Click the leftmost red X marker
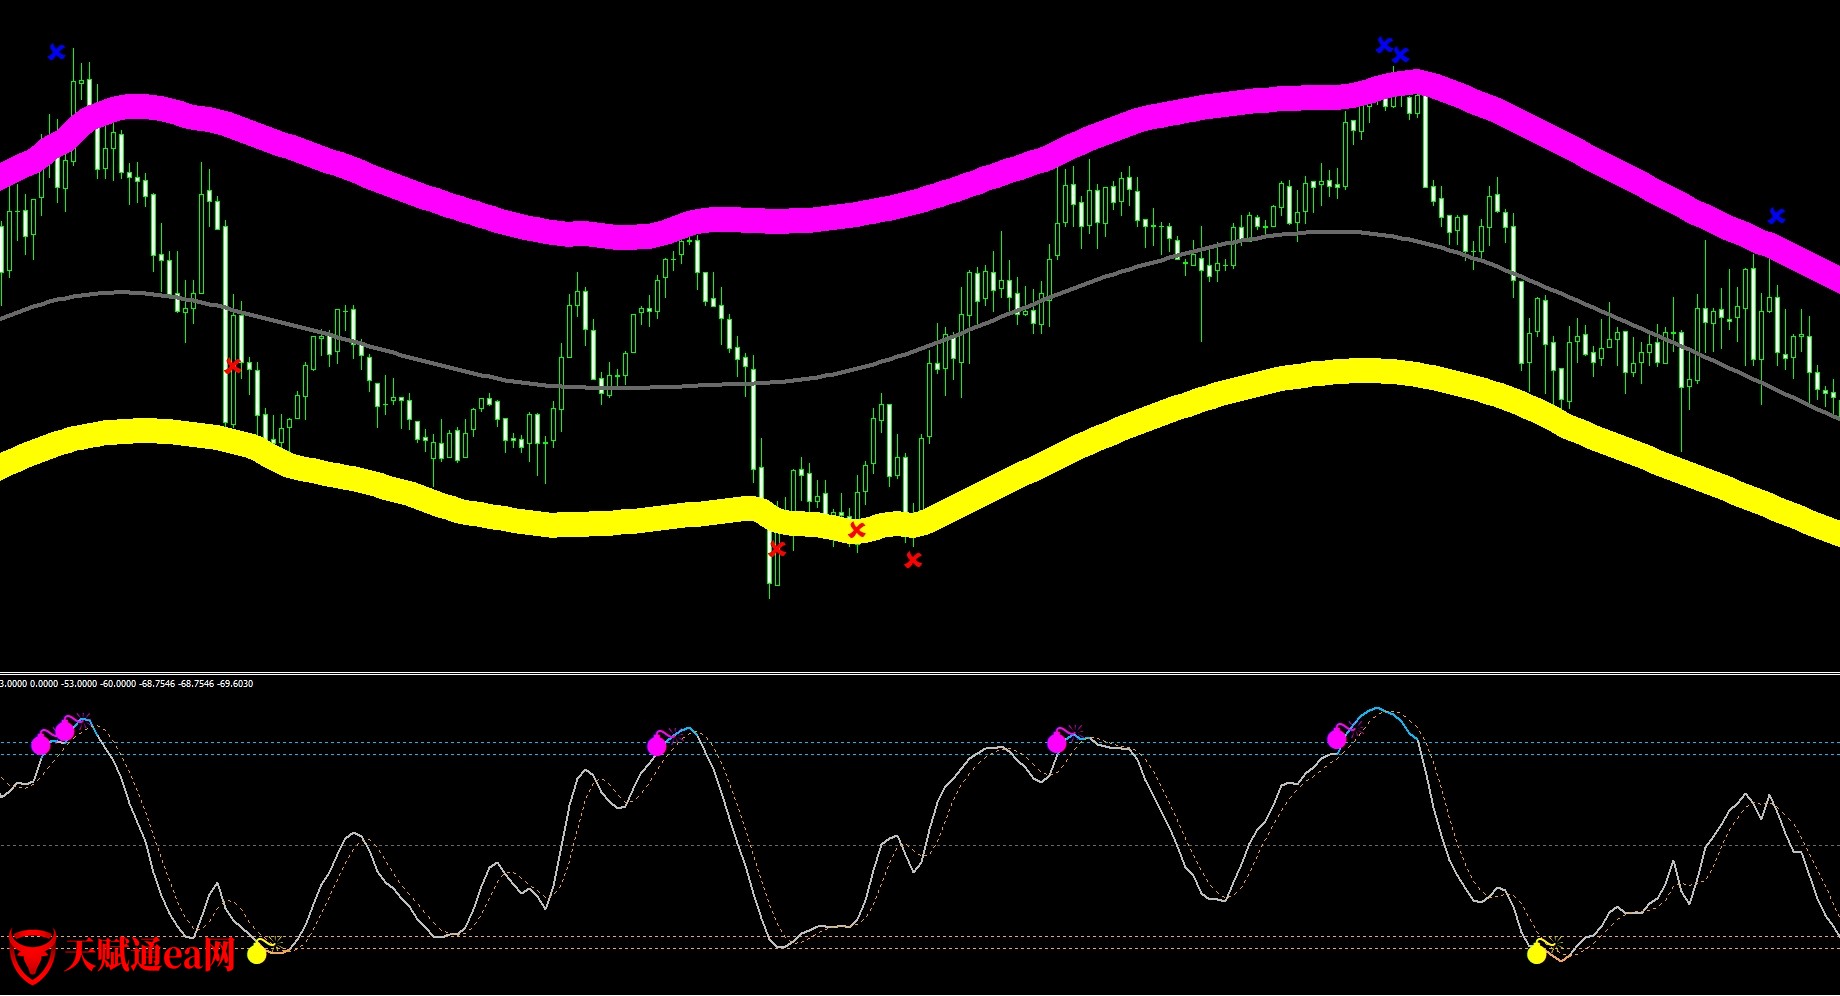Image resolution: width=1840 pixels, height=996 pixels. click(233, 367)
